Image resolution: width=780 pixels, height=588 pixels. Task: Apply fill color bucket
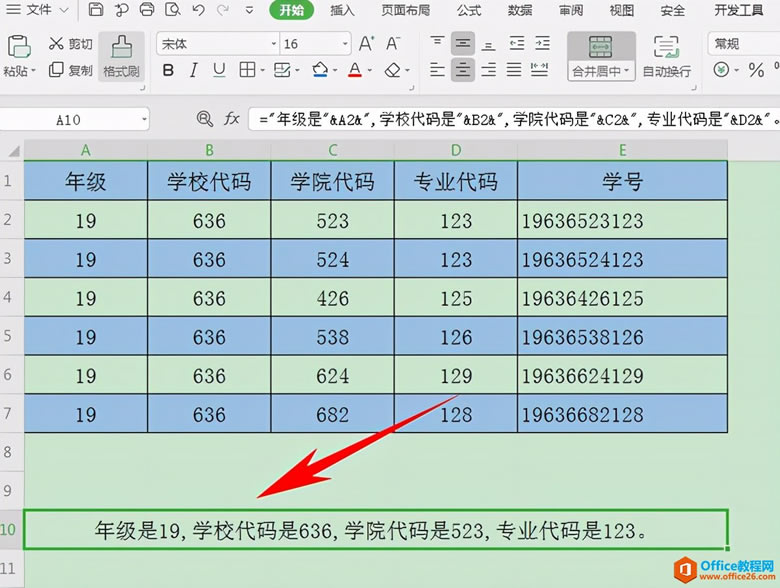pyautogui.click(x=320, y=70)
